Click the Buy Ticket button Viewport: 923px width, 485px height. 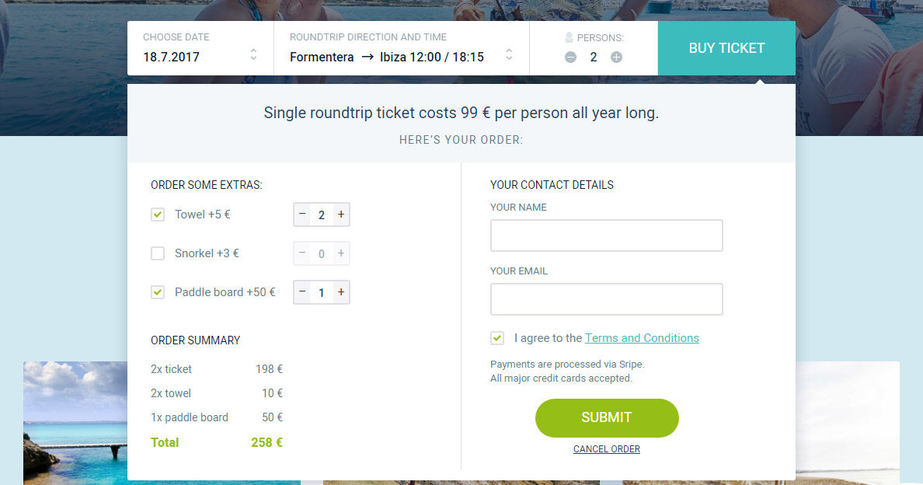click(x=726, y=48)
